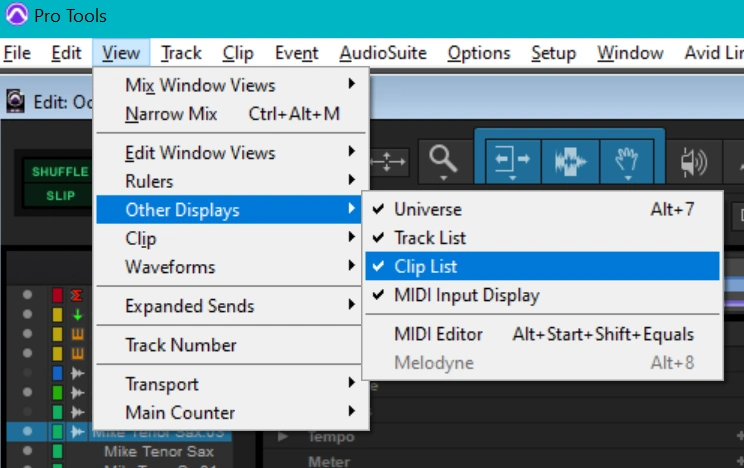The width and height of the screenshot is (744, 468).
Task: Open the AudioSuite menu
Action: [382, 53]
